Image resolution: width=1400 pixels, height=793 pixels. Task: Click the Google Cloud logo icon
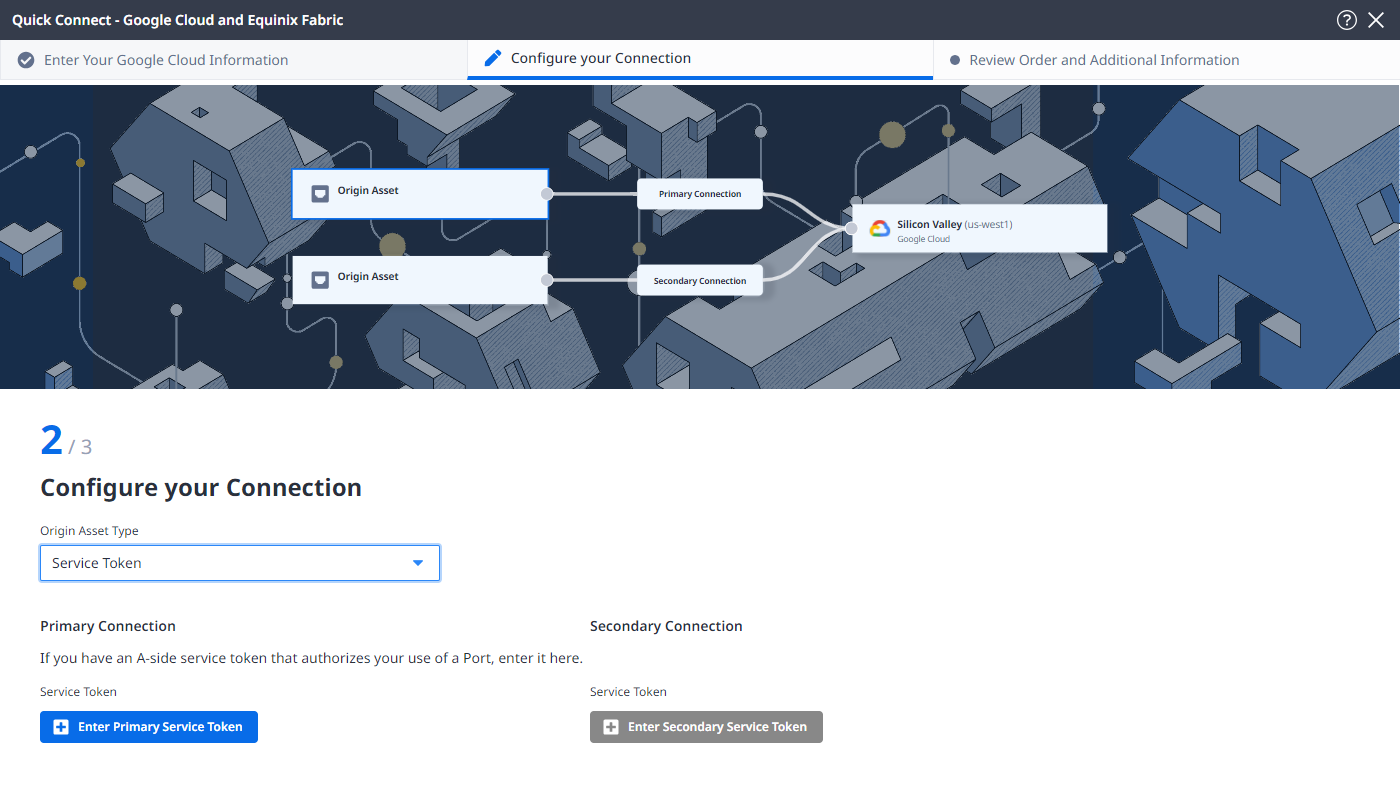click(x=879, y=229)
